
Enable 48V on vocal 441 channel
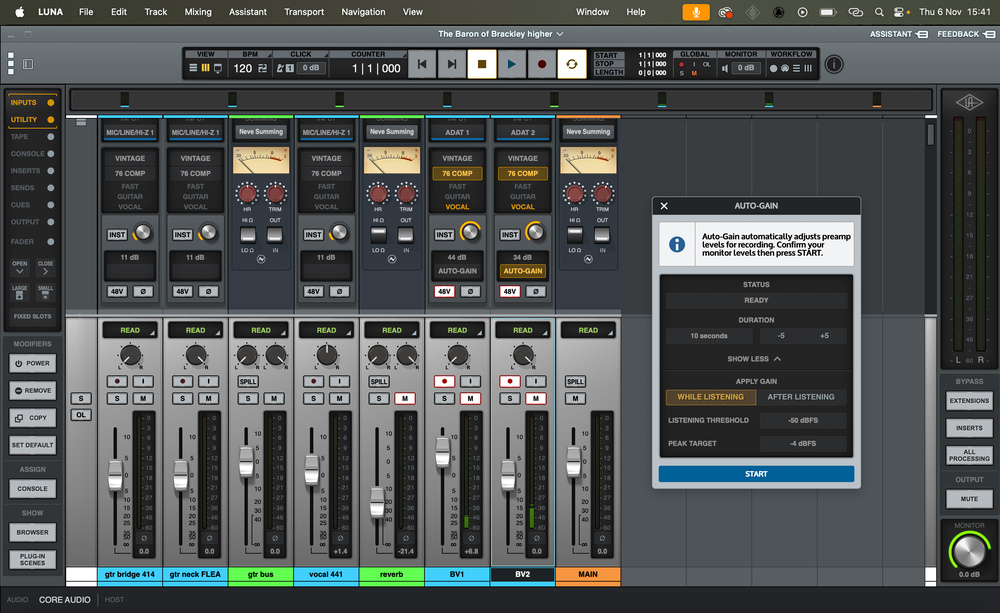(x=313, y=292)
